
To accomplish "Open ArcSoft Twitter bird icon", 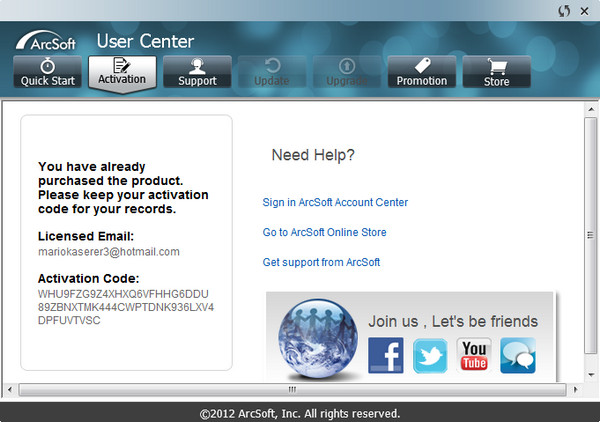I will click(x=430, y=355).
